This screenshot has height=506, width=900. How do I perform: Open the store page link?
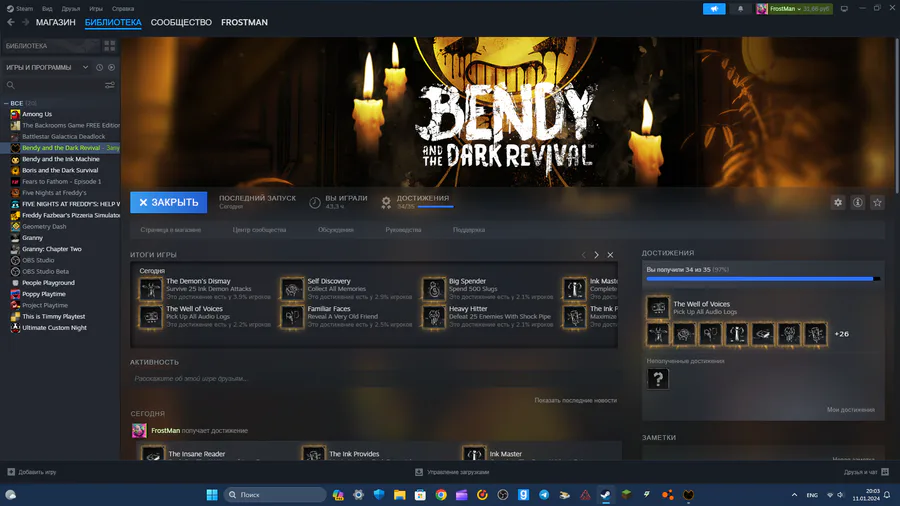[170, 229]
